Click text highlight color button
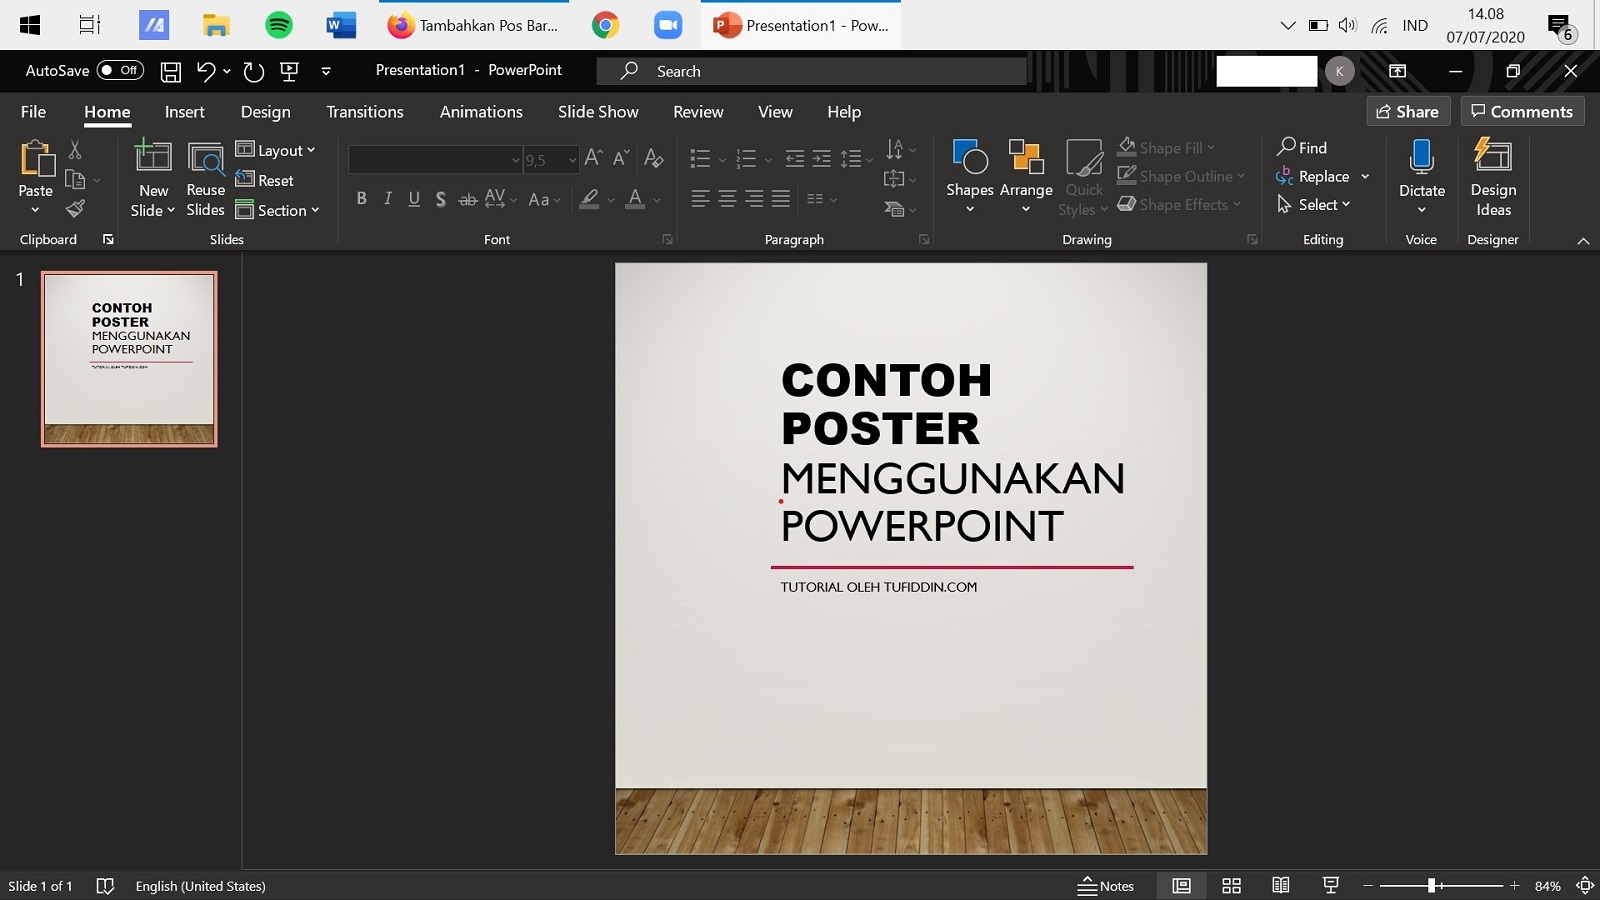The height and width of the screenshot is (900, 1600). [x=589, y=199]
